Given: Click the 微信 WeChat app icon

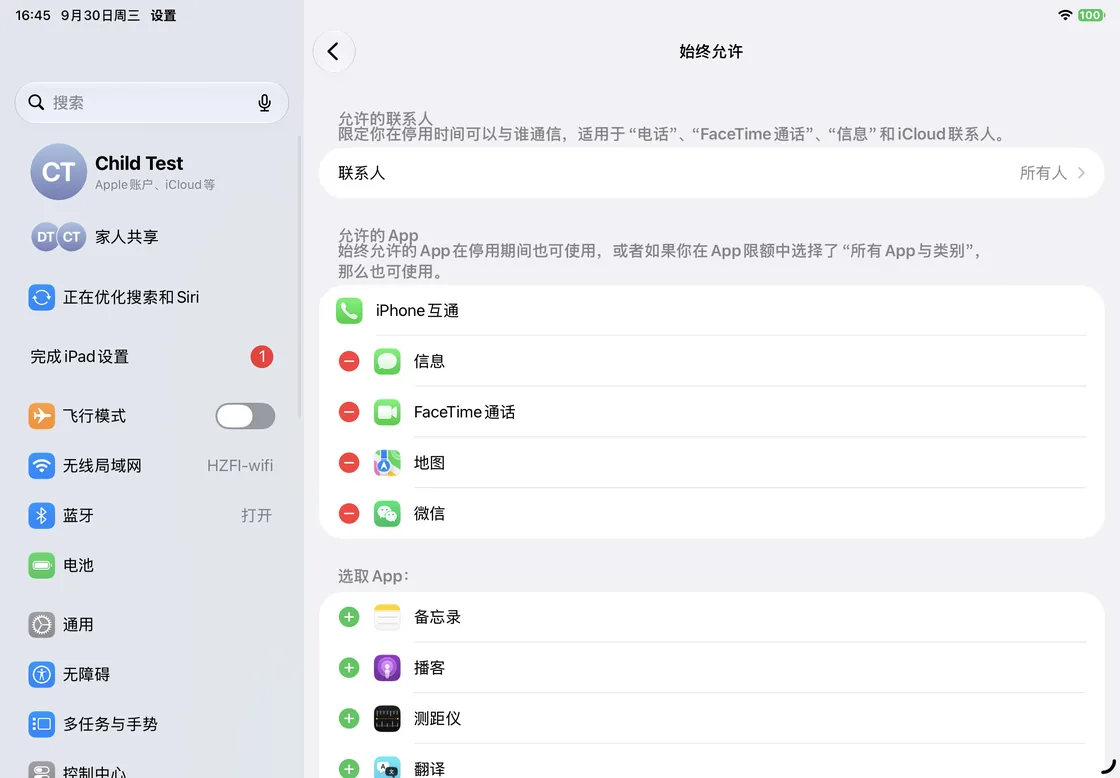Looking at the screenshot, I should (387, 514).
